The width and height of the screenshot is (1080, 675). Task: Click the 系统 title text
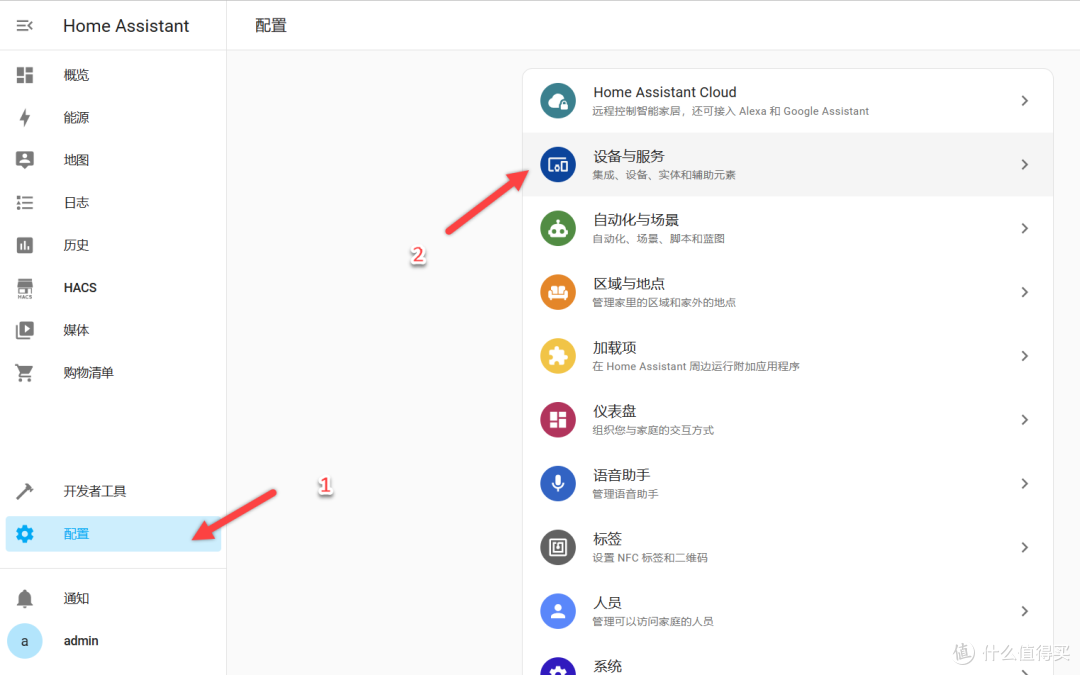[608, 666]
